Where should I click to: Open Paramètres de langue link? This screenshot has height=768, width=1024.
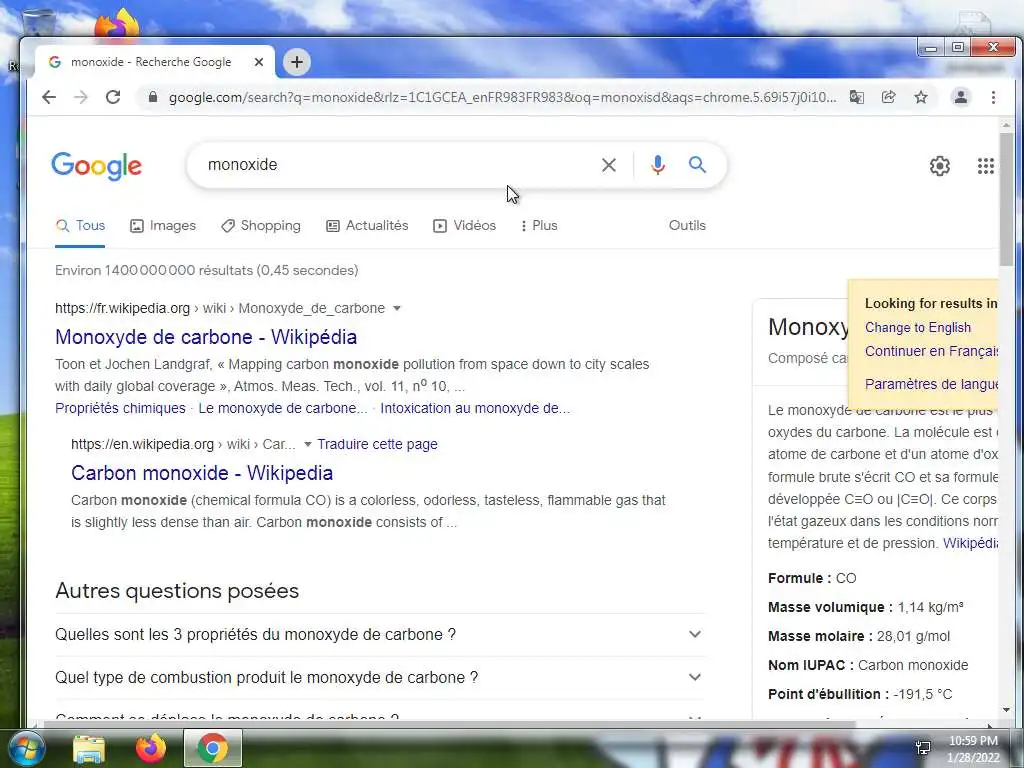coord(931,384)
